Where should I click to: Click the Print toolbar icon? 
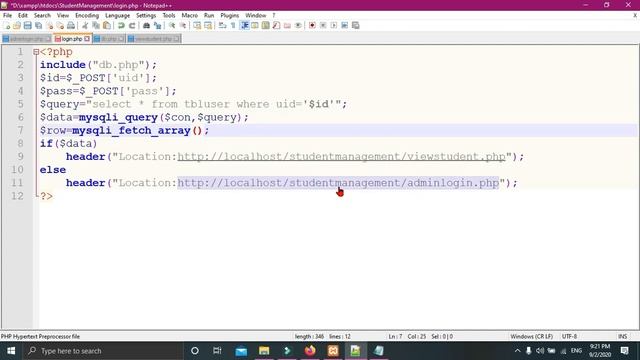click(71, 26)
